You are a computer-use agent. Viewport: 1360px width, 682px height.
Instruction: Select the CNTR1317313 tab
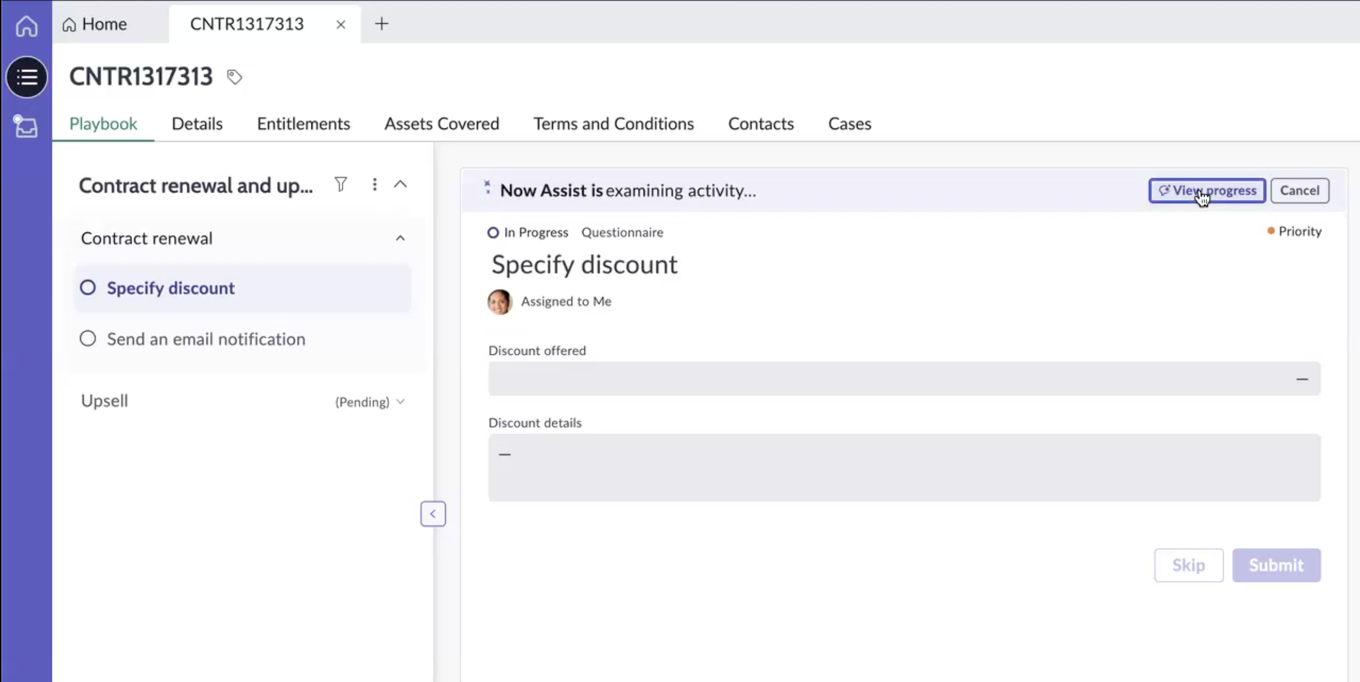pyautogui.click(x=247, y=24)
